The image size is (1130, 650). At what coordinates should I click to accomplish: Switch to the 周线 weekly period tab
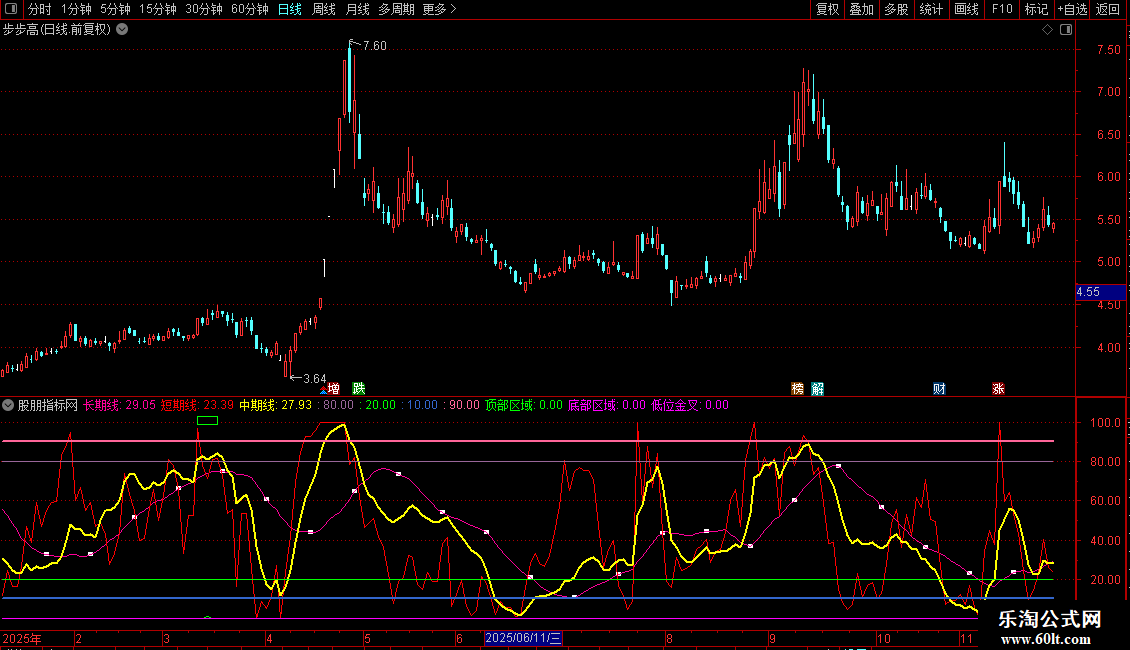(x=324, y=9)
